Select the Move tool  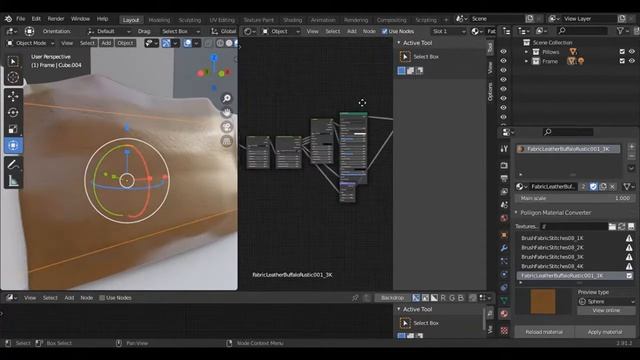(x=13, y=96)
